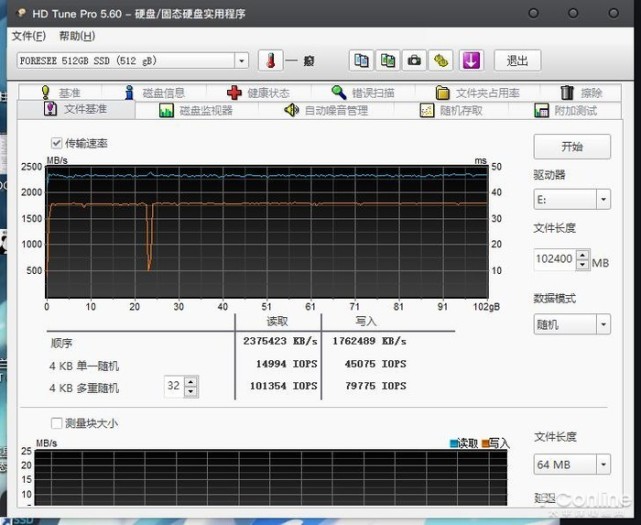This screenshot has width=641, height=525.
Task: Toggle the 传输速率 transfer rate checkbox
Action: pos(56,143)
